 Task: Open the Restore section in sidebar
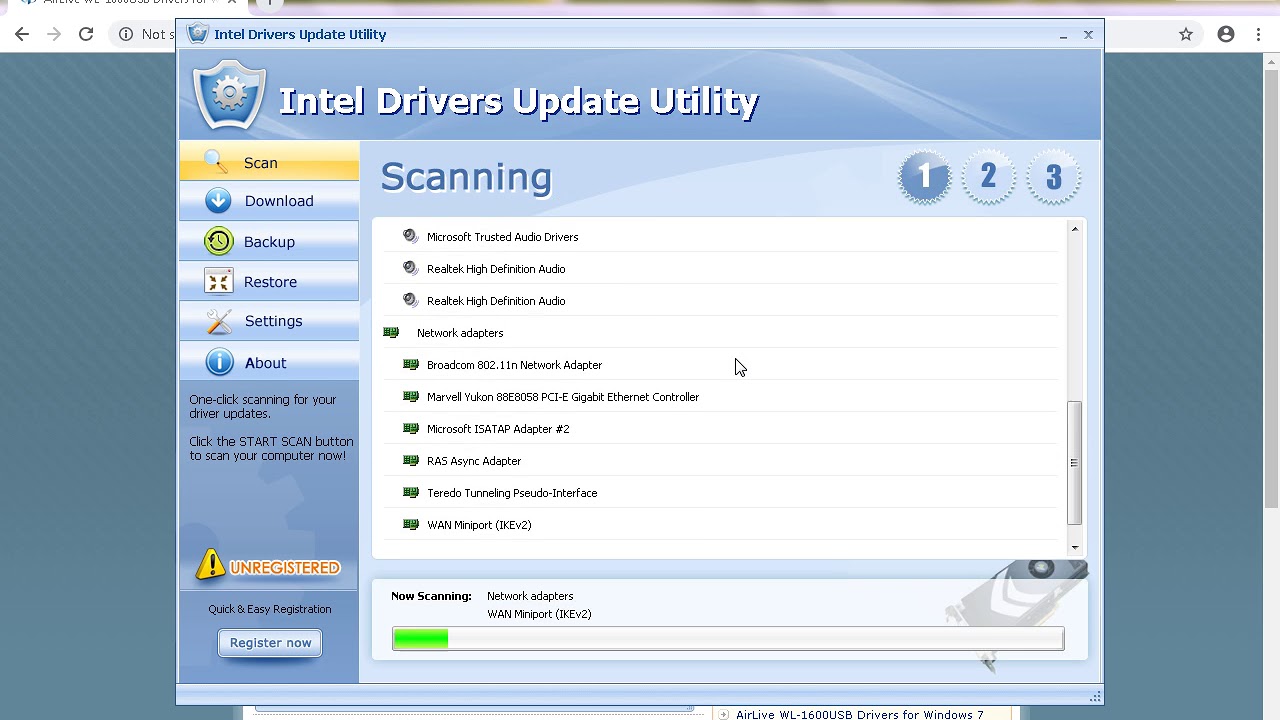tap(269, 282)
